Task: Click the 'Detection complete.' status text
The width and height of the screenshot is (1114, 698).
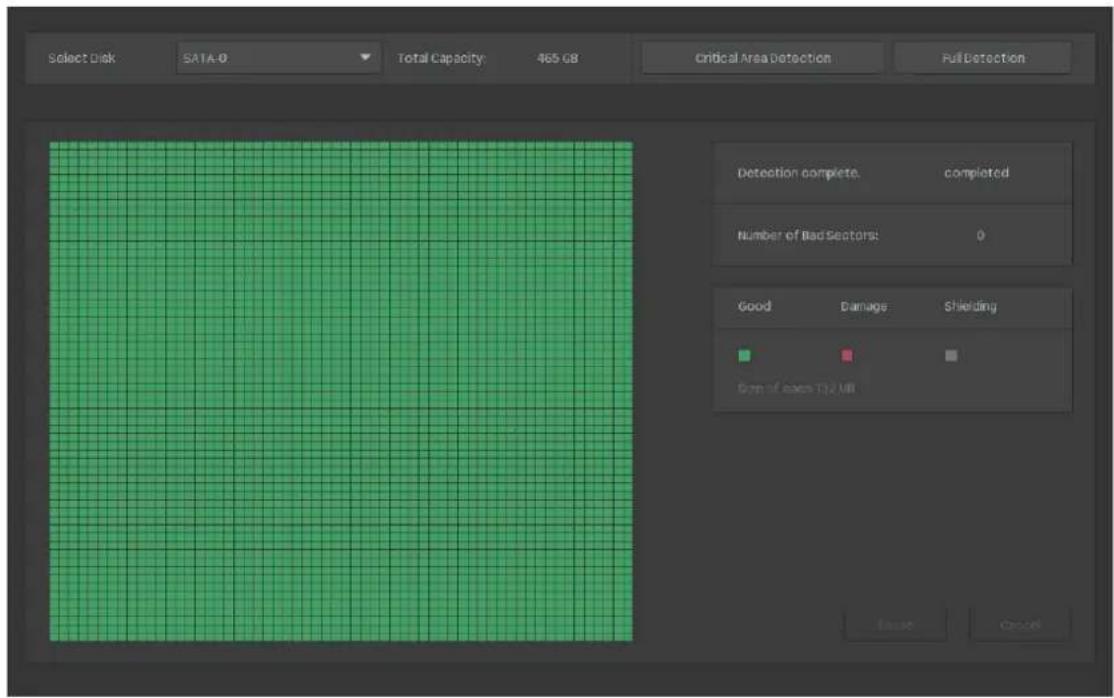Action: [799, 173]
